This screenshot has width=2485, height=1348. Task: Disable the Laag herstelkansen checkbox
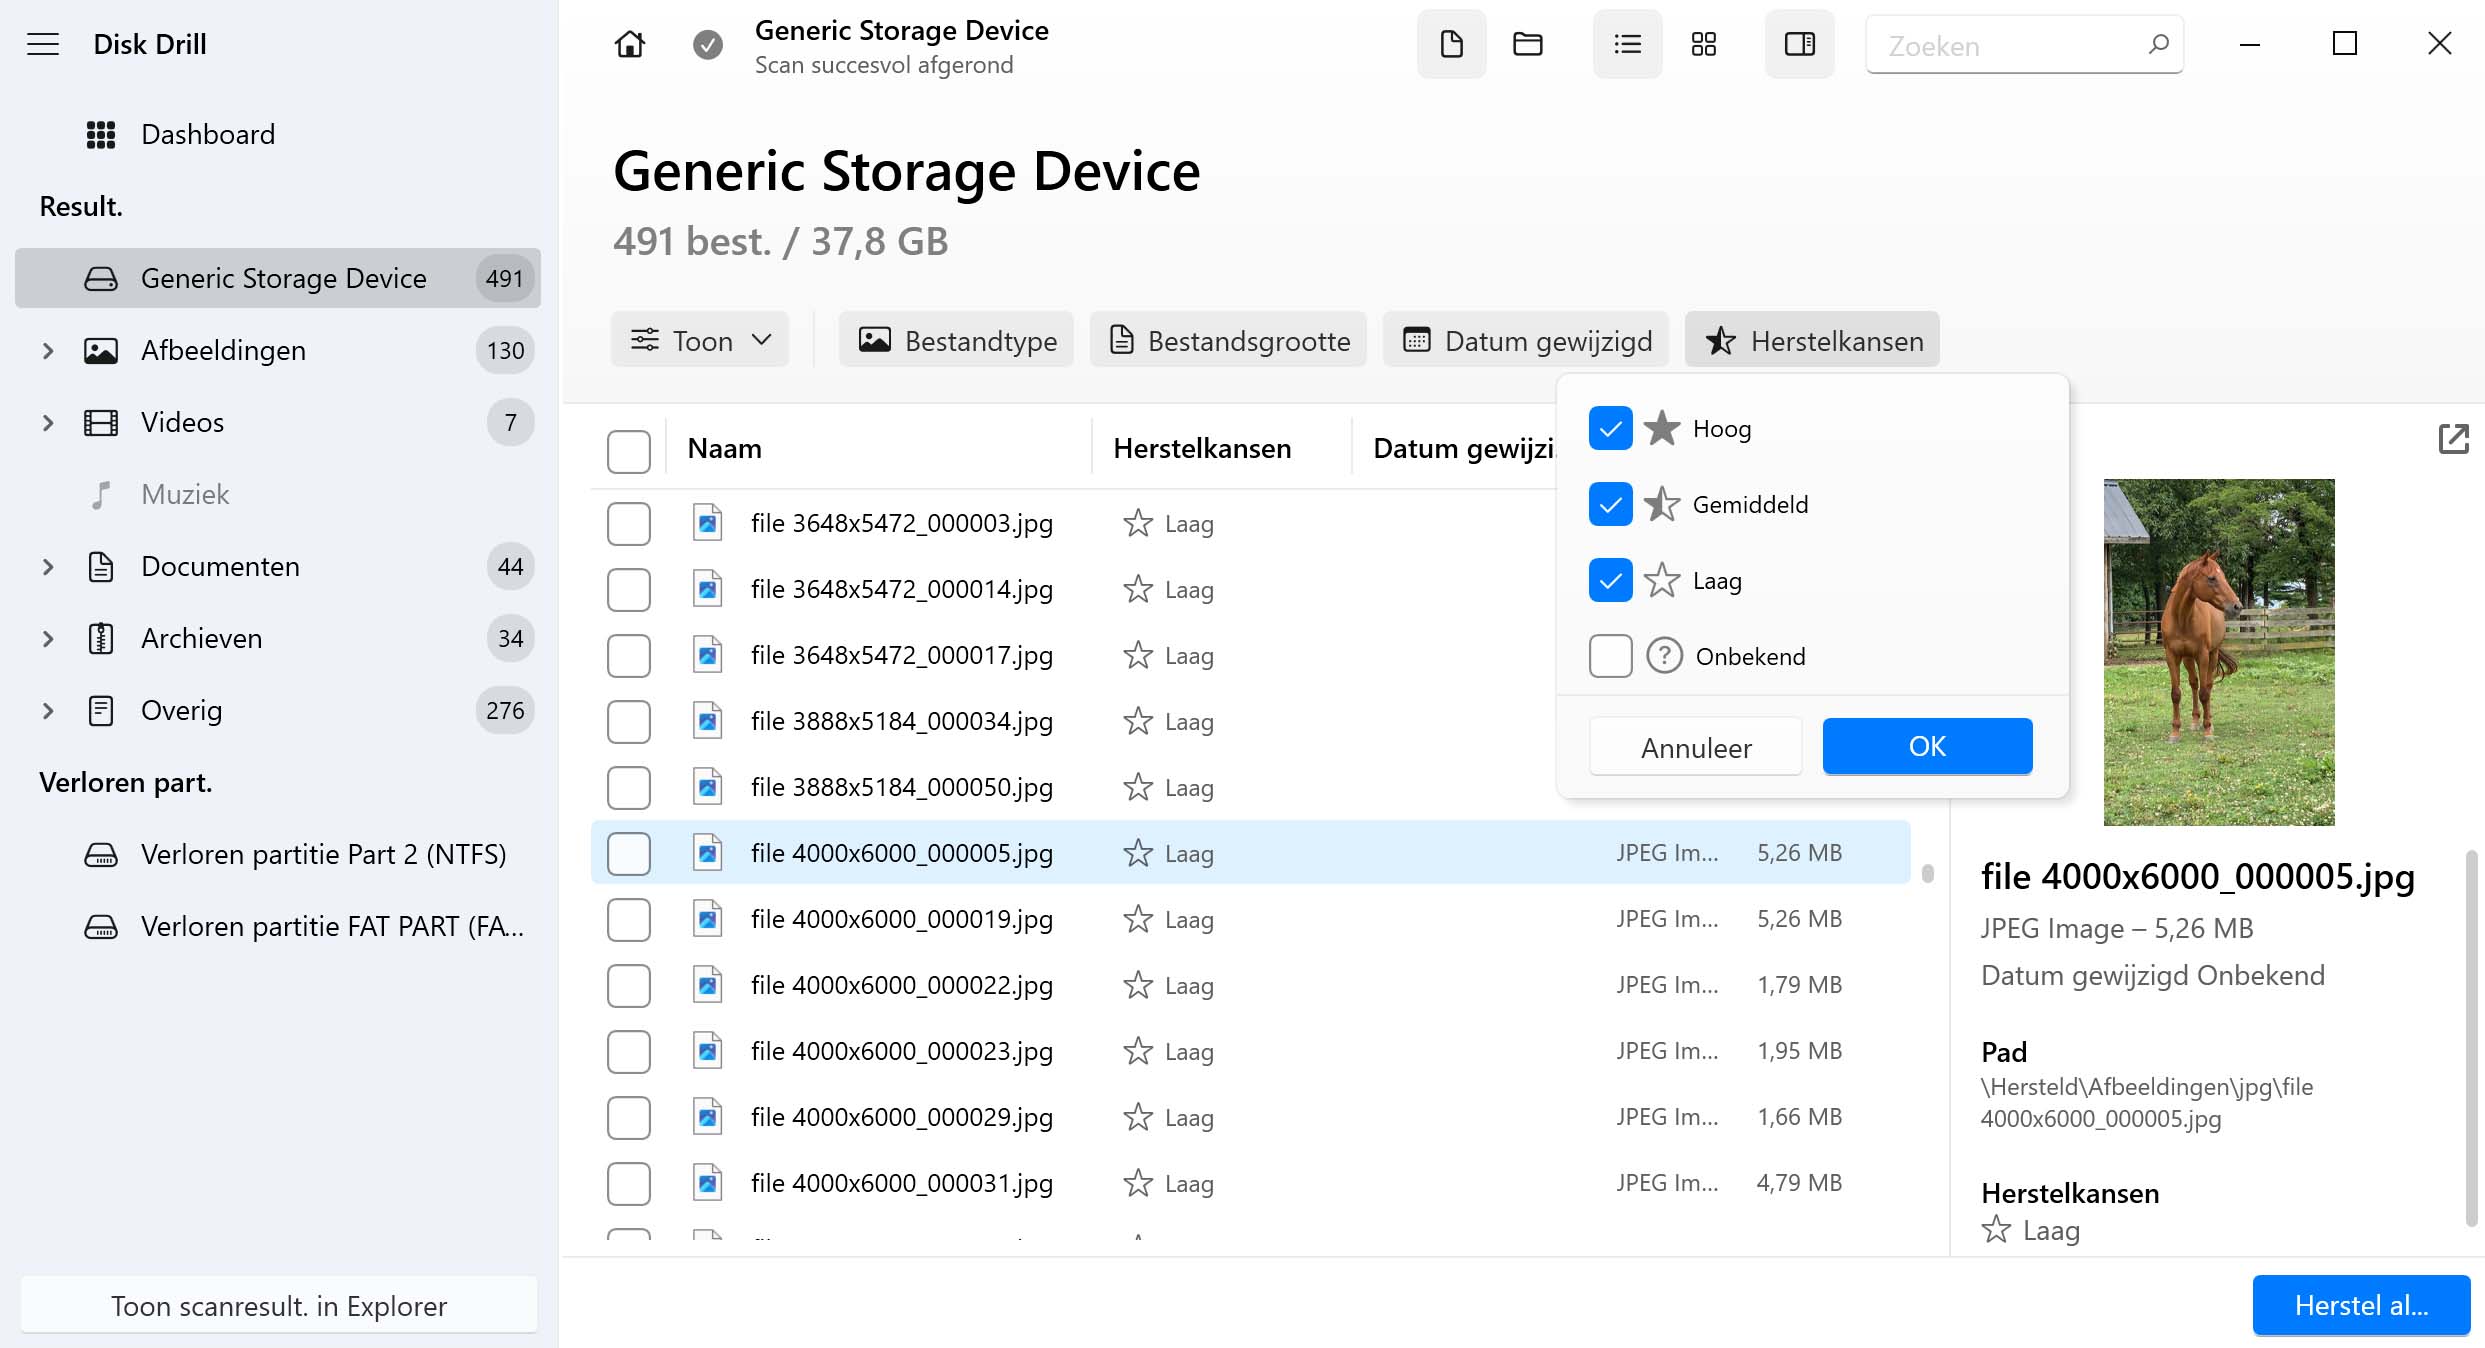[x=1609, y=579]
